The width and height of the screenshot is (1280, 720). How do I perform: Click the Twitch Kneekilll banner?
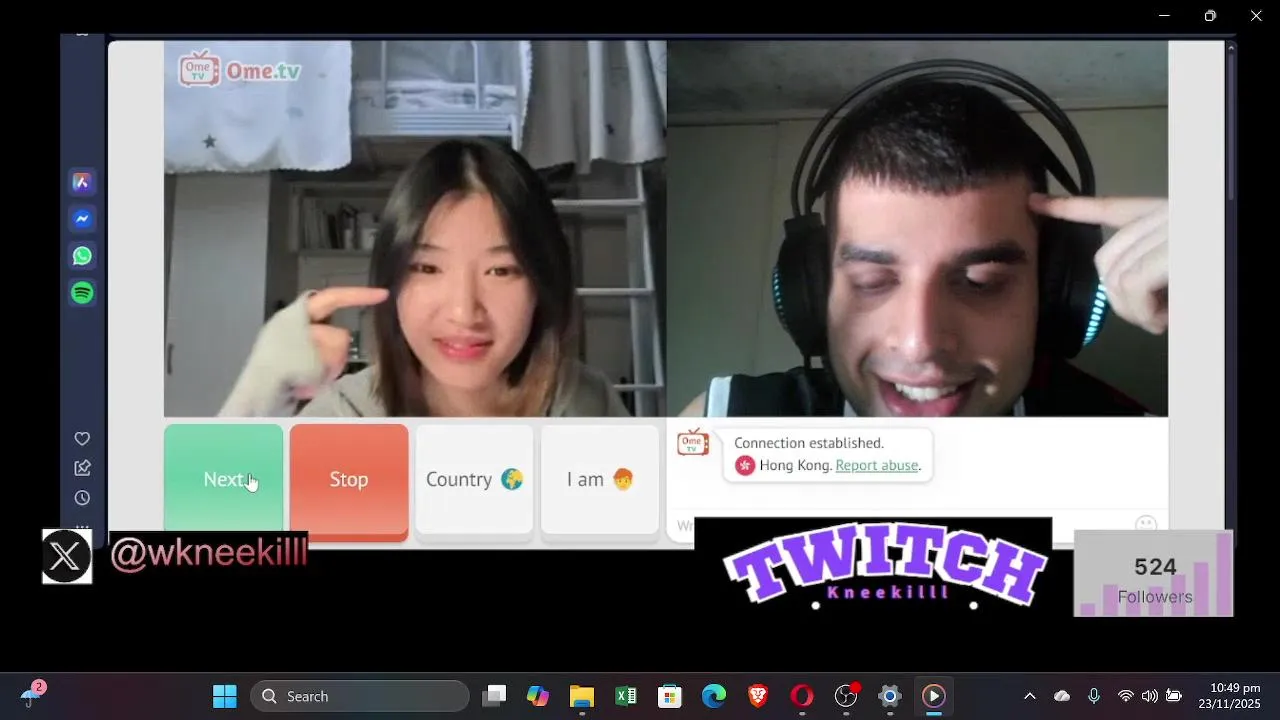pyautogui.click(x=873, y=563)
